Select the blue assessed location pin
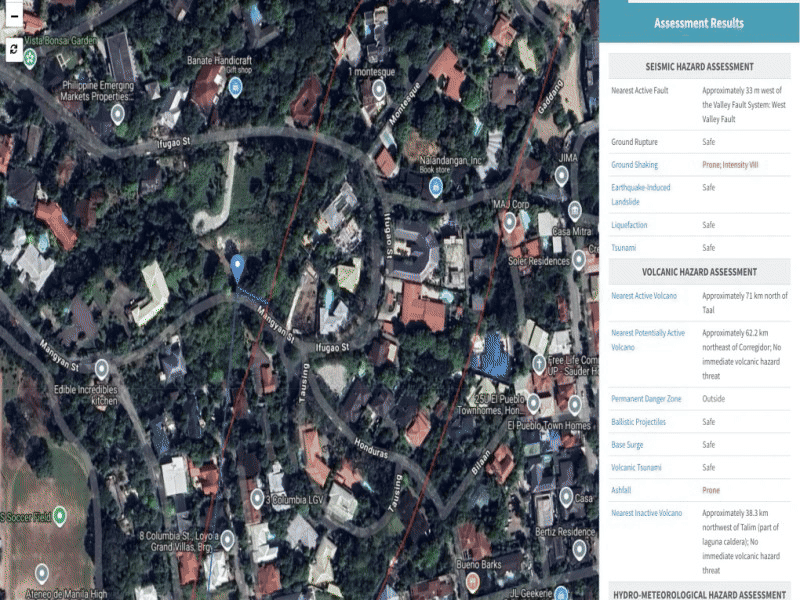 click(x=238, y=266)
